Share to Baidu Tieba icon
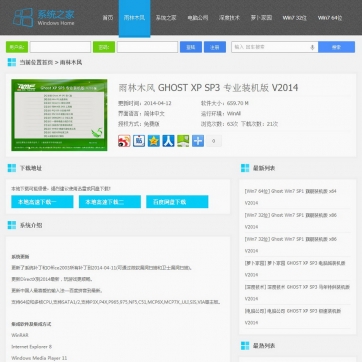 pos(139,141)
